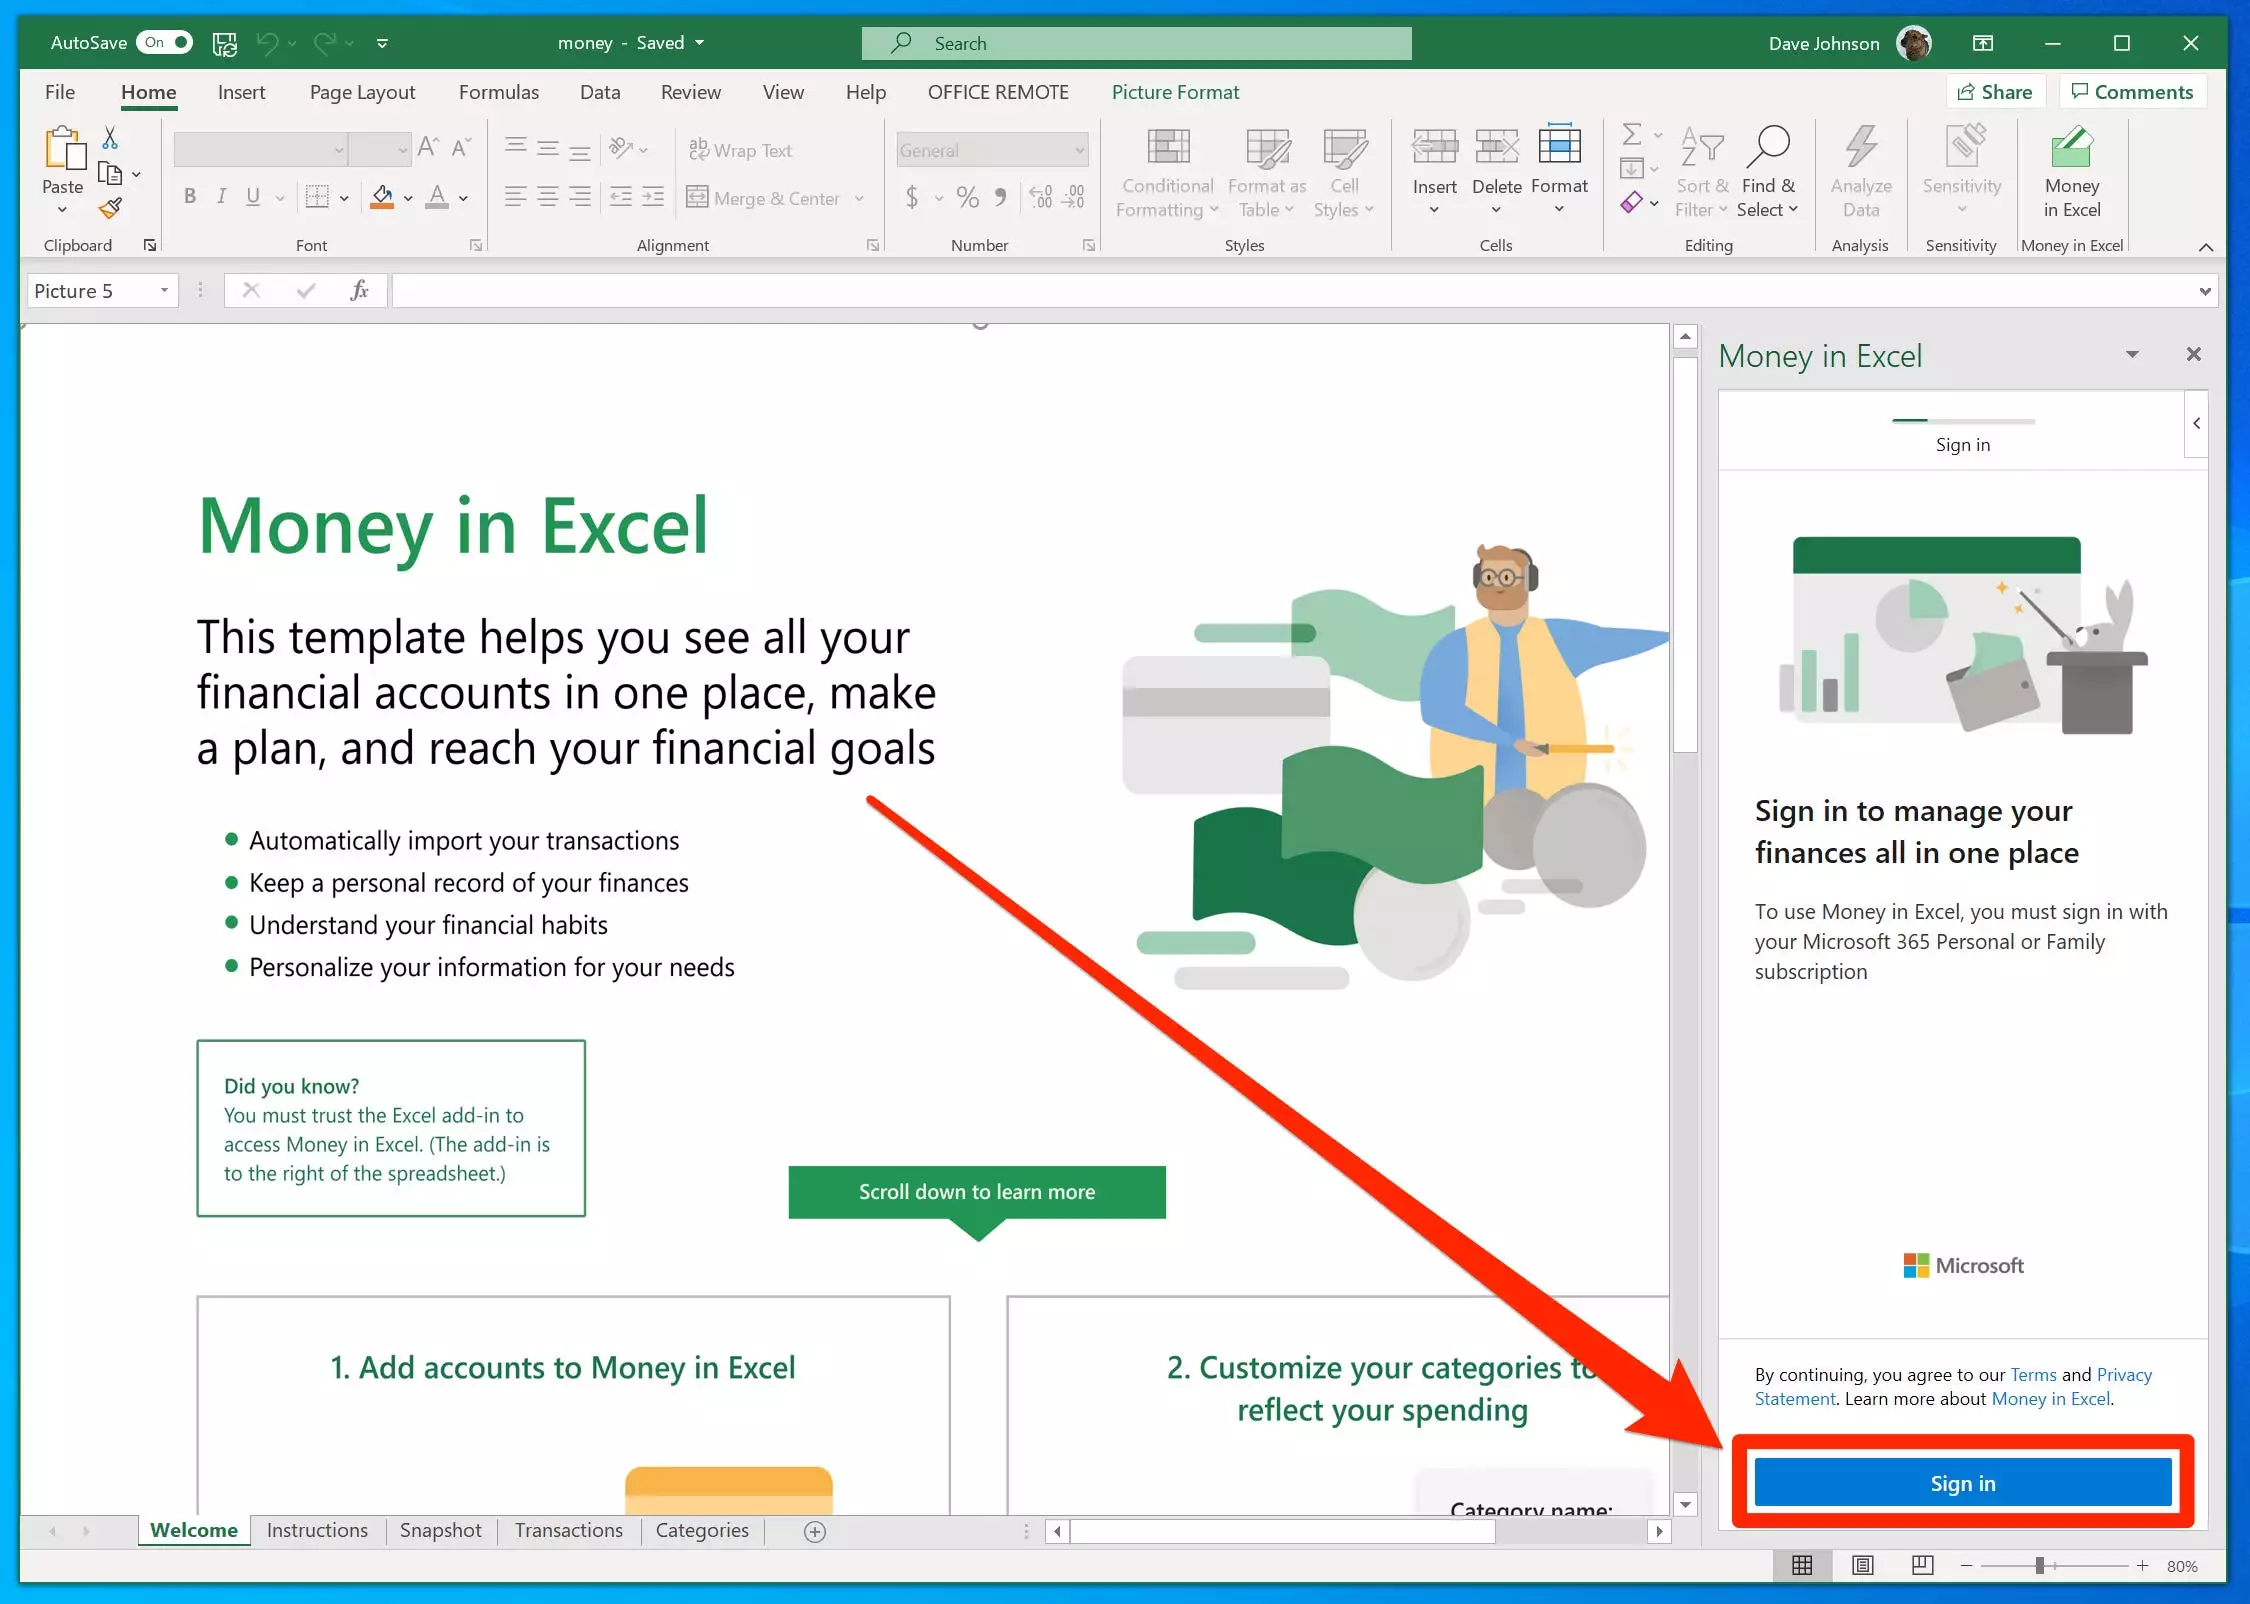Click the Accounting dollar format icon
This screenshot has width=2250, height=1604.
coord(912,197)
